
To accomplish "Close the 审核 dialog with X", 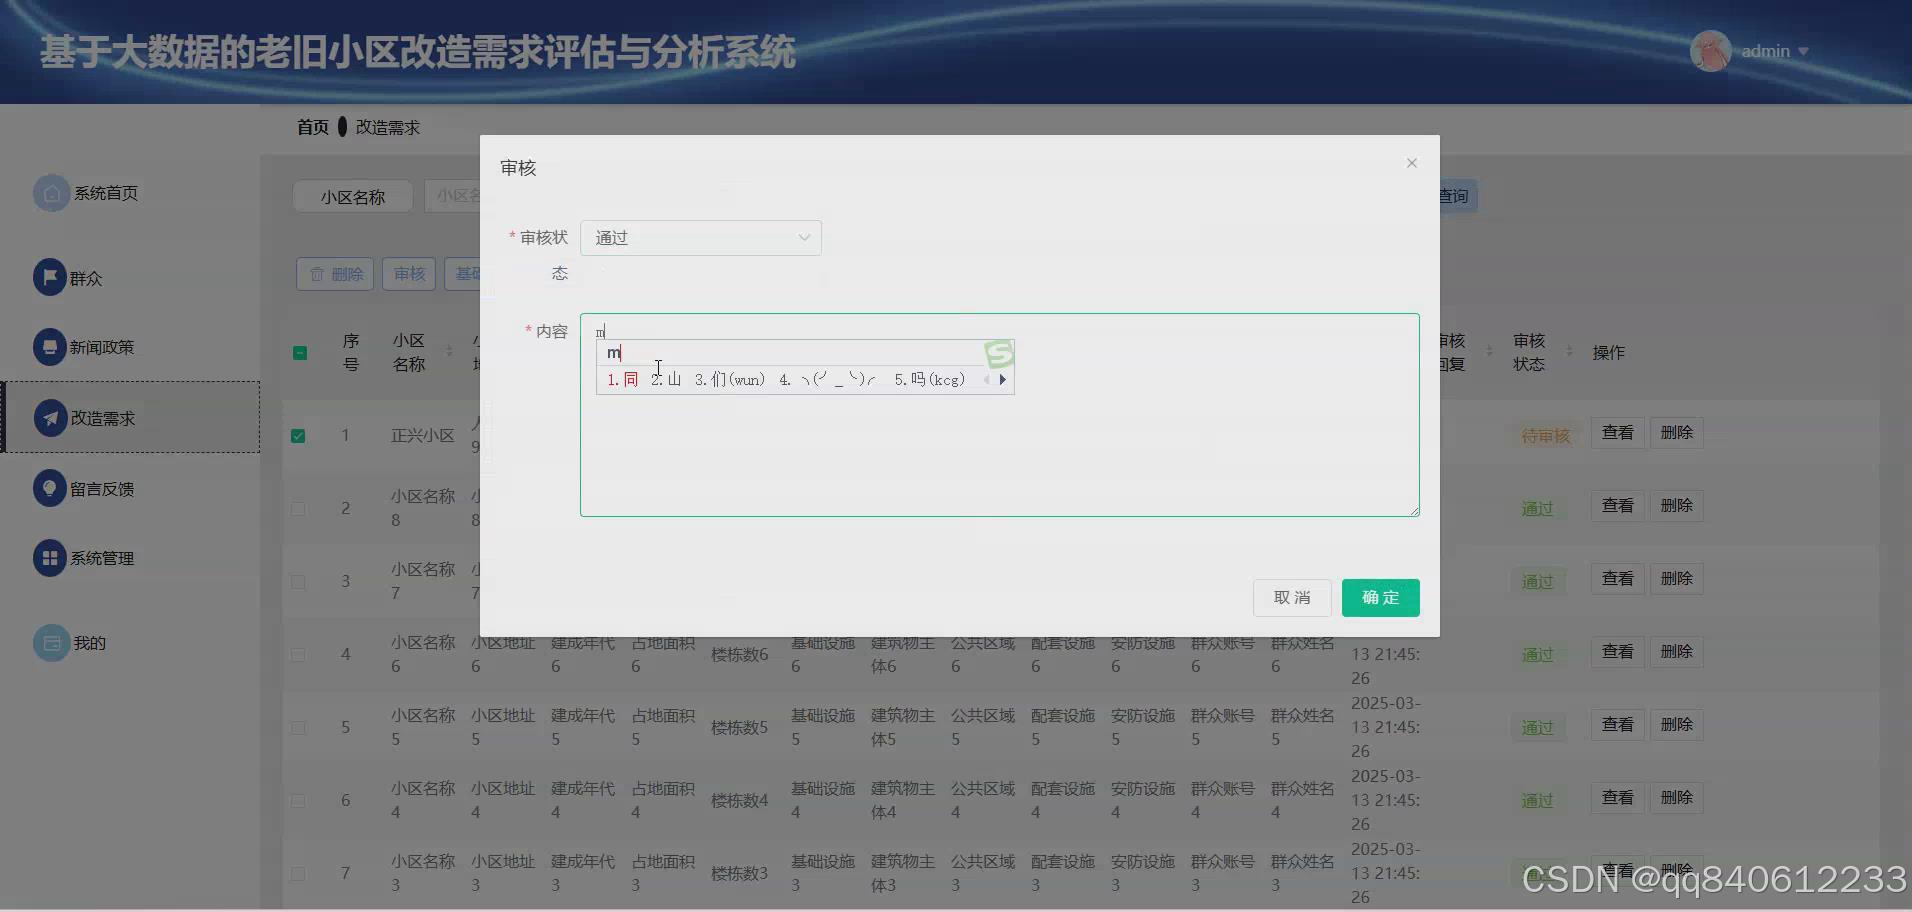I will click(1412, 163).
